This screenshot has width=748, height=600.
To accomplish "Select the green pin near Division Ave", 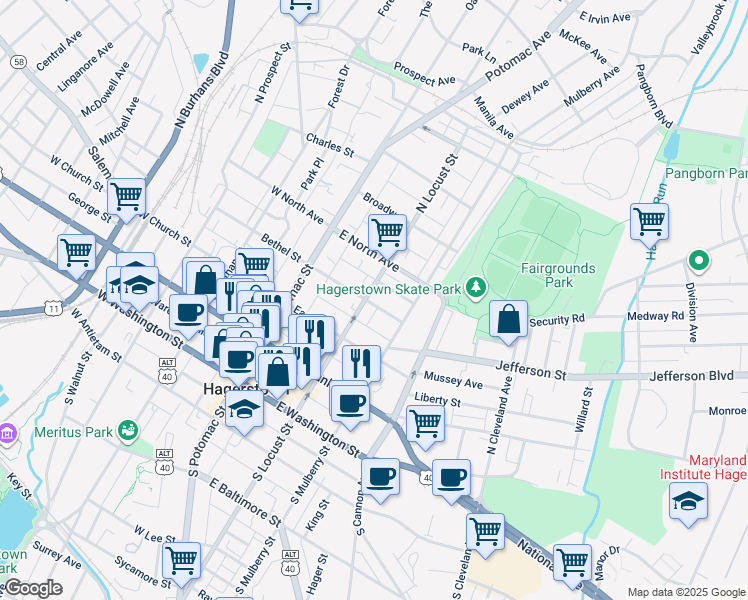I will tap(698, 262).
